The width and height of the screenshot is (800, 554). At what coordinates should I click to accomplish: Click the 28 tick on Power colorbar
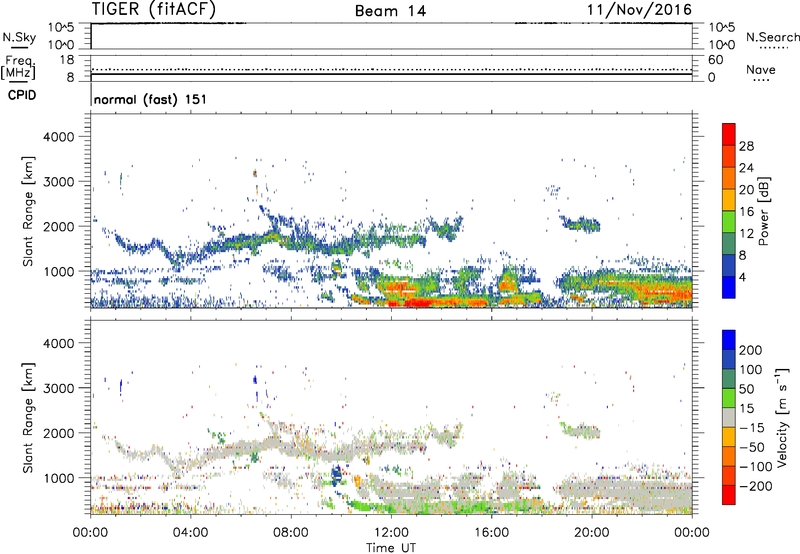point(746,146)
